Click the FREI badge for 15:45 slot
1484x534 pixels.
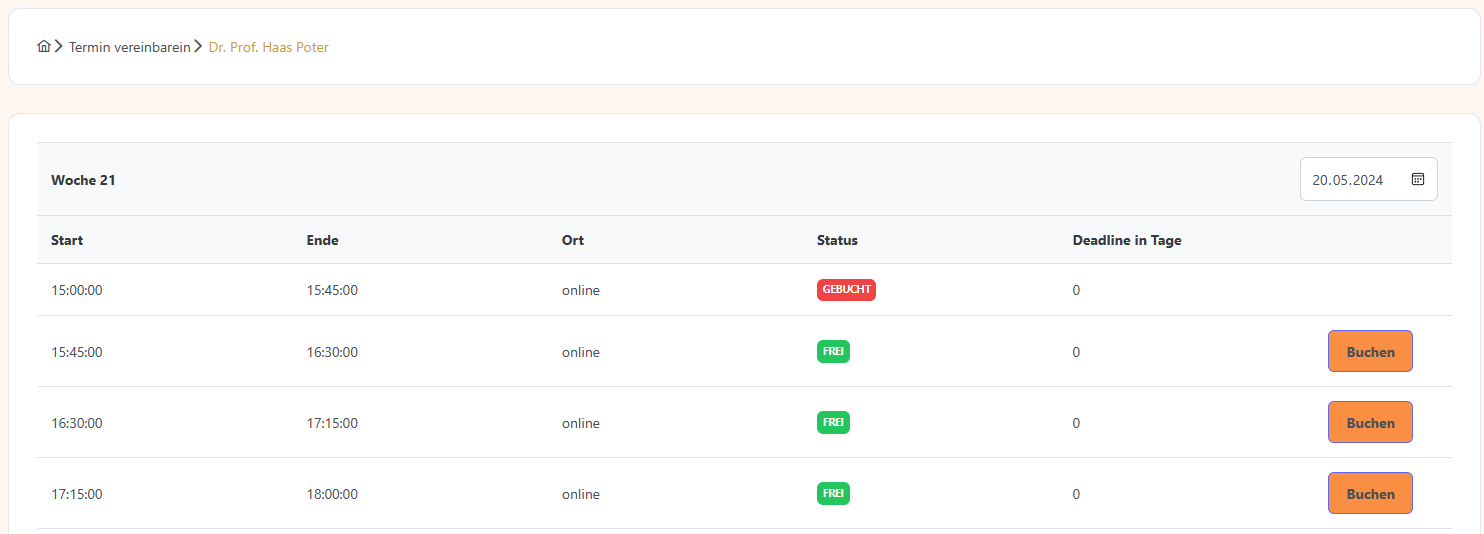(833, 352)
